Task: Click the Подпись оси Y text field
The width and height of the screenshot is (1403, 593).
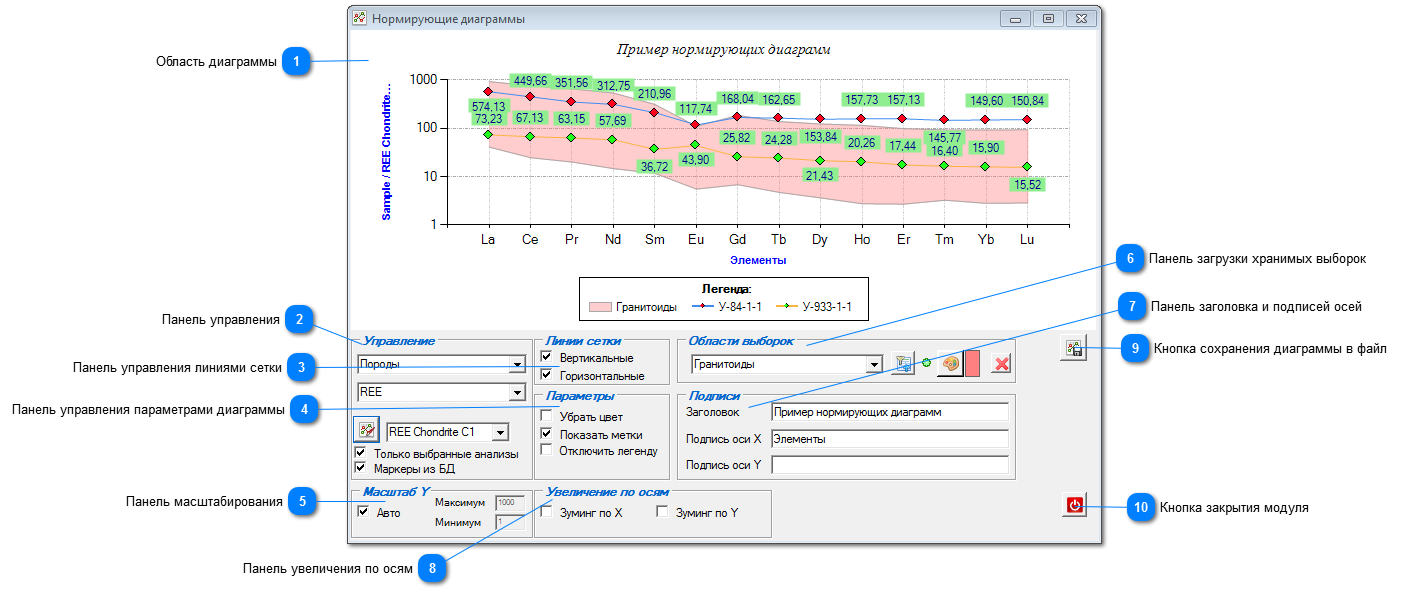Action: [x=890, y=464]
